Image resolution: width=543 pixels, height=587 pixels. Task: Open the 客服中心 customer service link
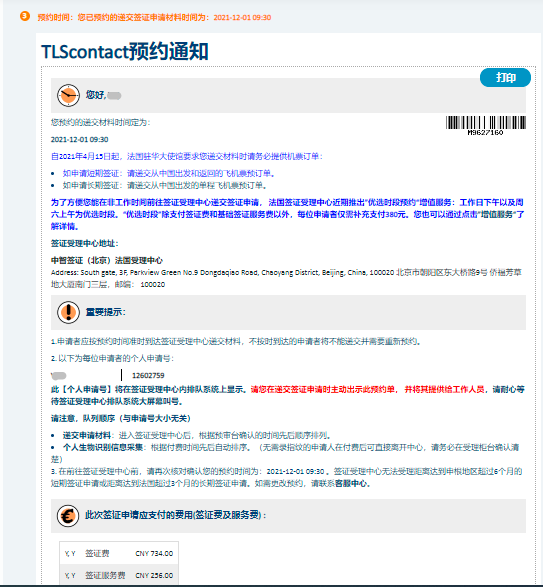click(x=352, y=483)
